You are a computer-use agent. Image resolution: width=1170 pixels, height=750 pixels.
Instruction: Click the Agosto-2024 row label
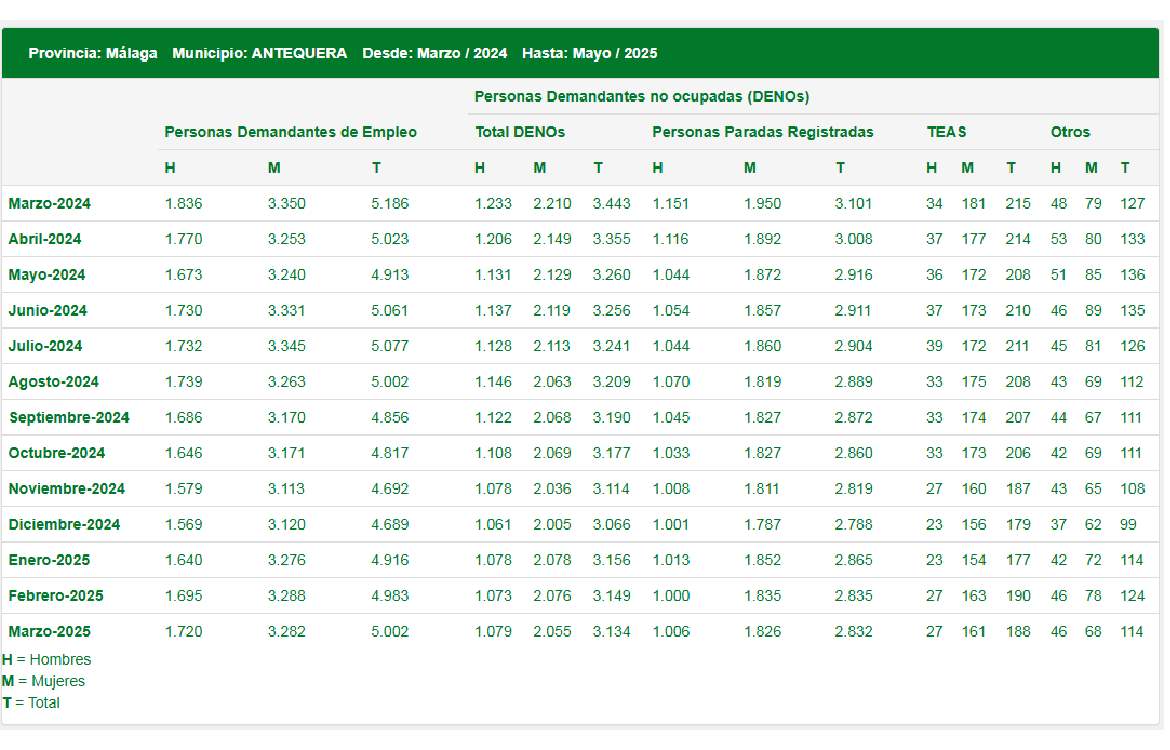pyautogui.click(x=53, y=382)
